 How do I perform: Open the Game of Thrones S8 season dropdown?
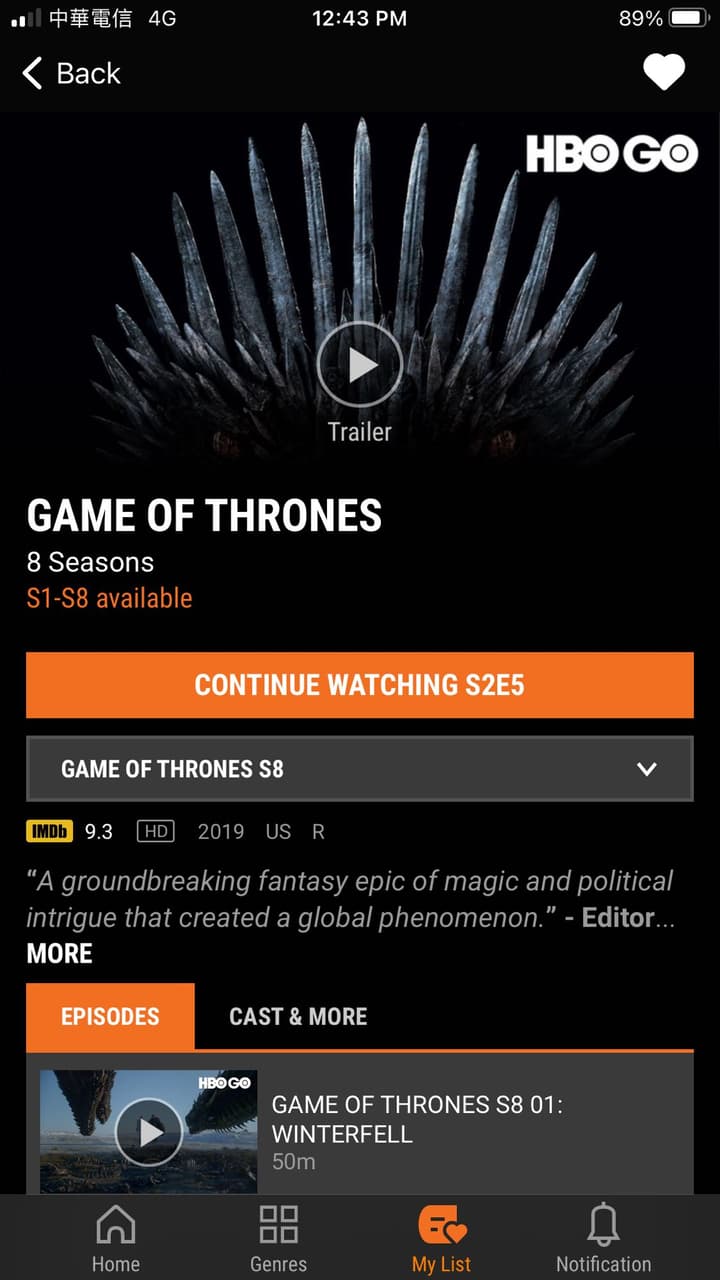pos(360,769)
